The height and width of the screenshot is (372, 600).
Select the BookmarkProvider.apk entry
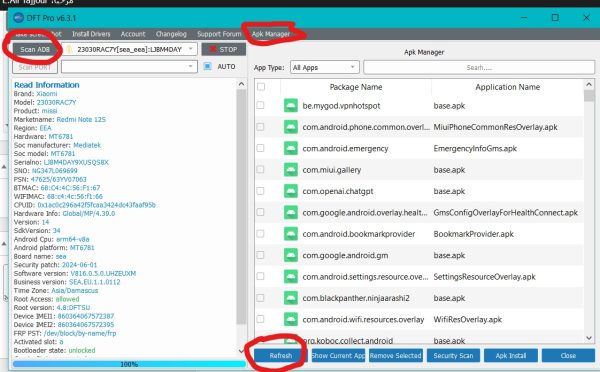[473, 234]
